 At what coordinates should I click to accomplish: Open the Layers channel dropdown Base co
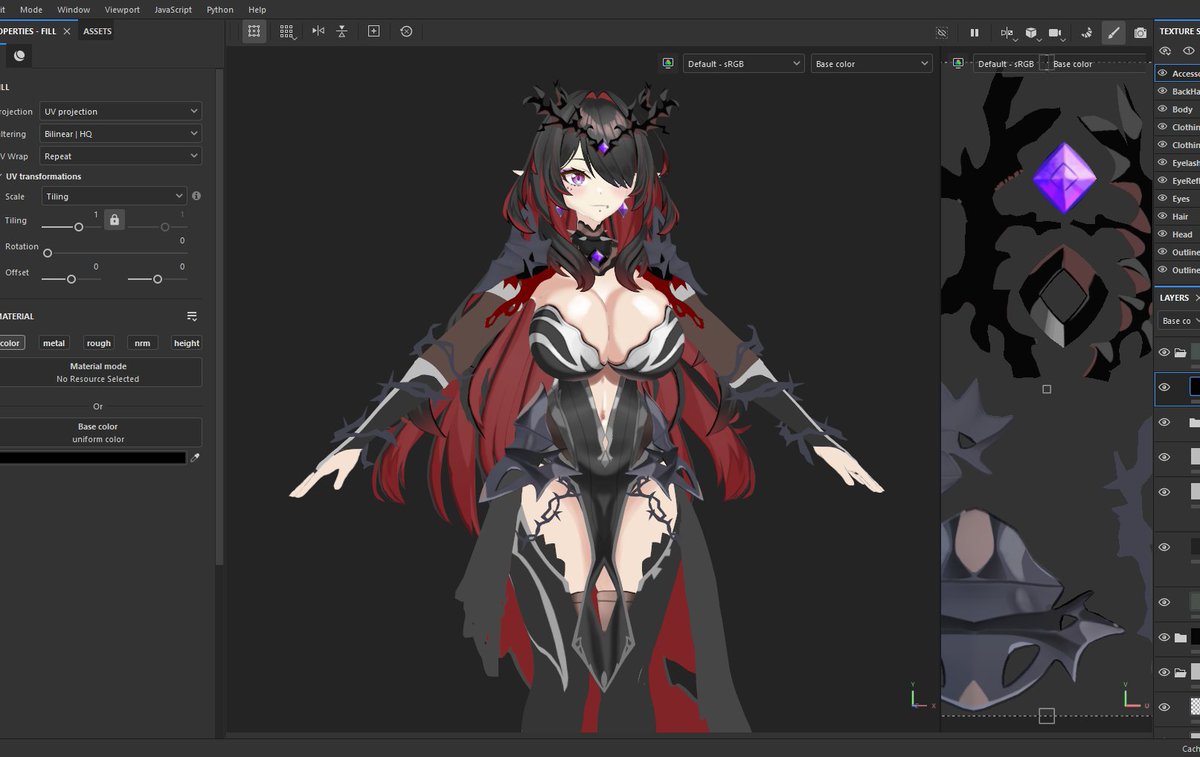tap(1179, 321)
